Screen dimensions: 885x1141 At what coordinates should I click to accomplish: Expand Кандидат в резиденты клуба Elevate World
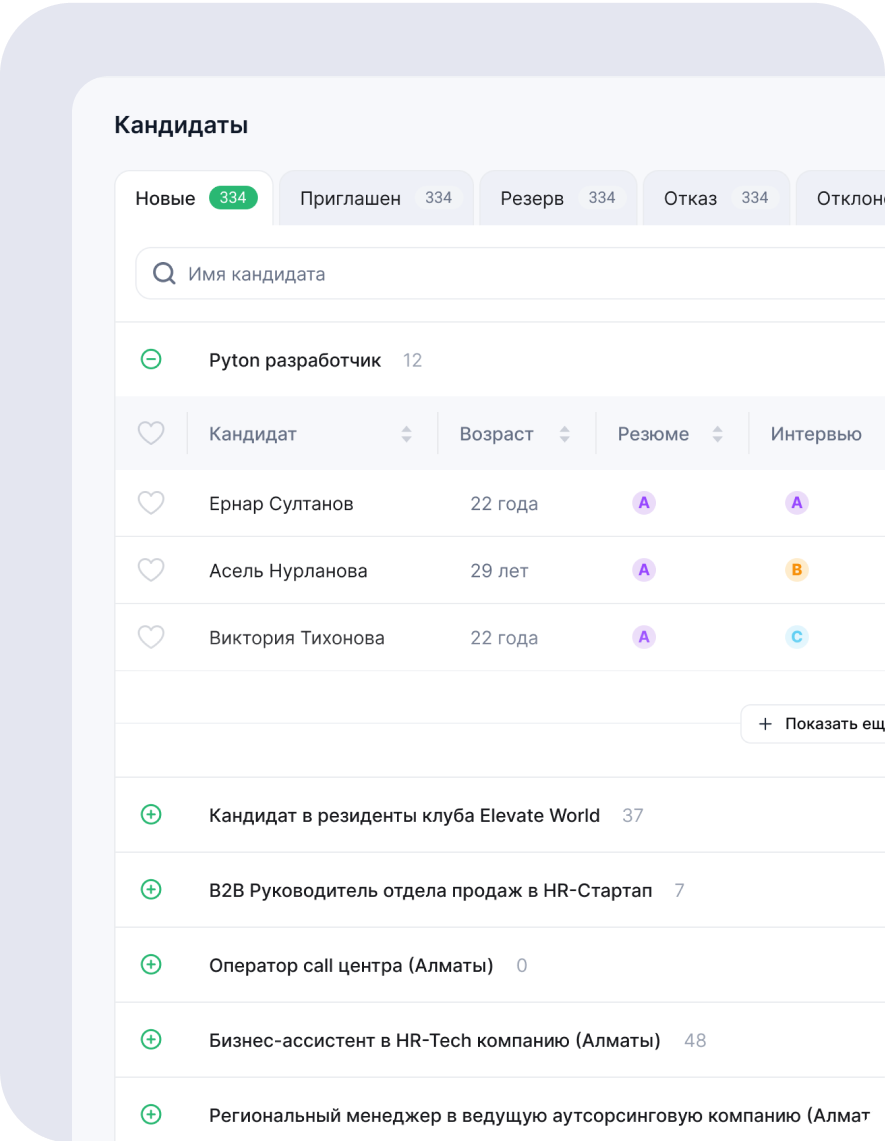[151, 815]
